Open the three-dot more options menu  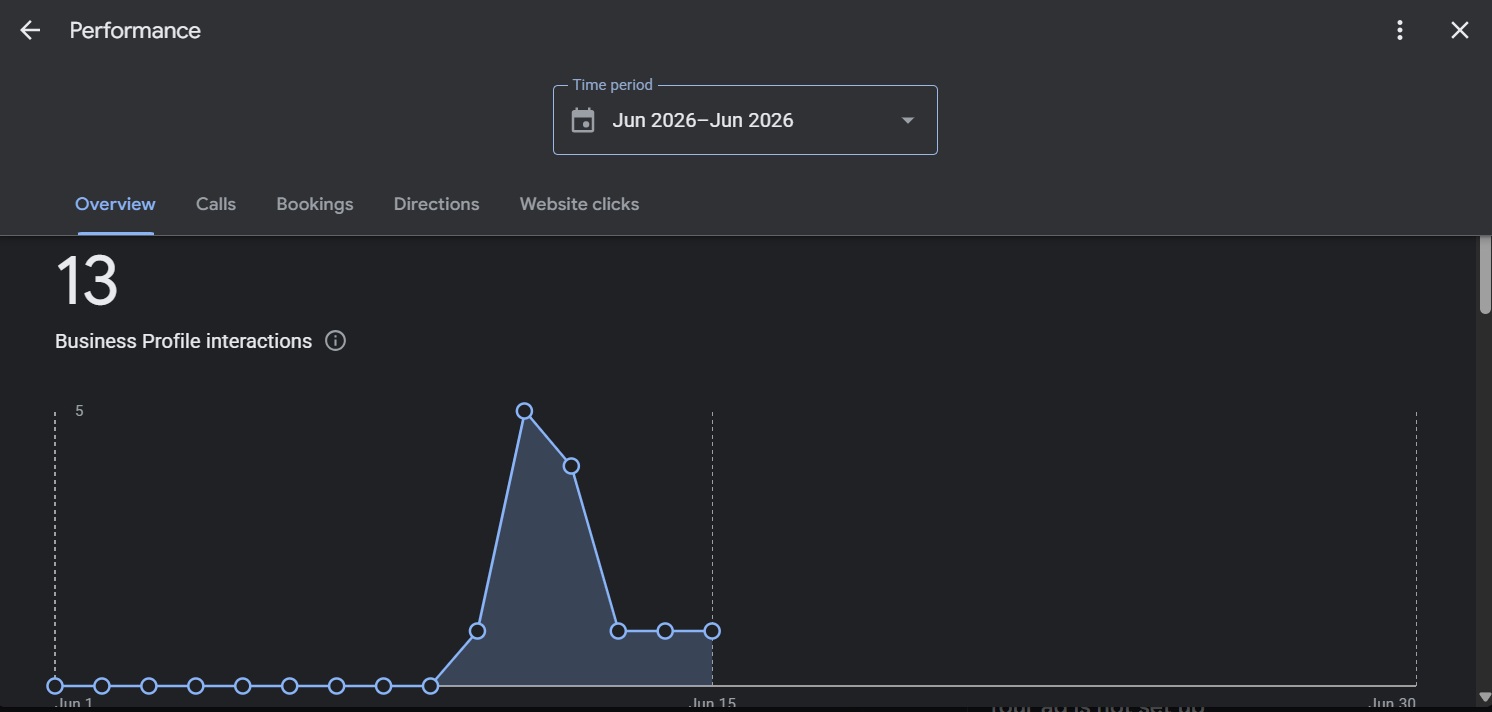click(x=1400, y=30)
